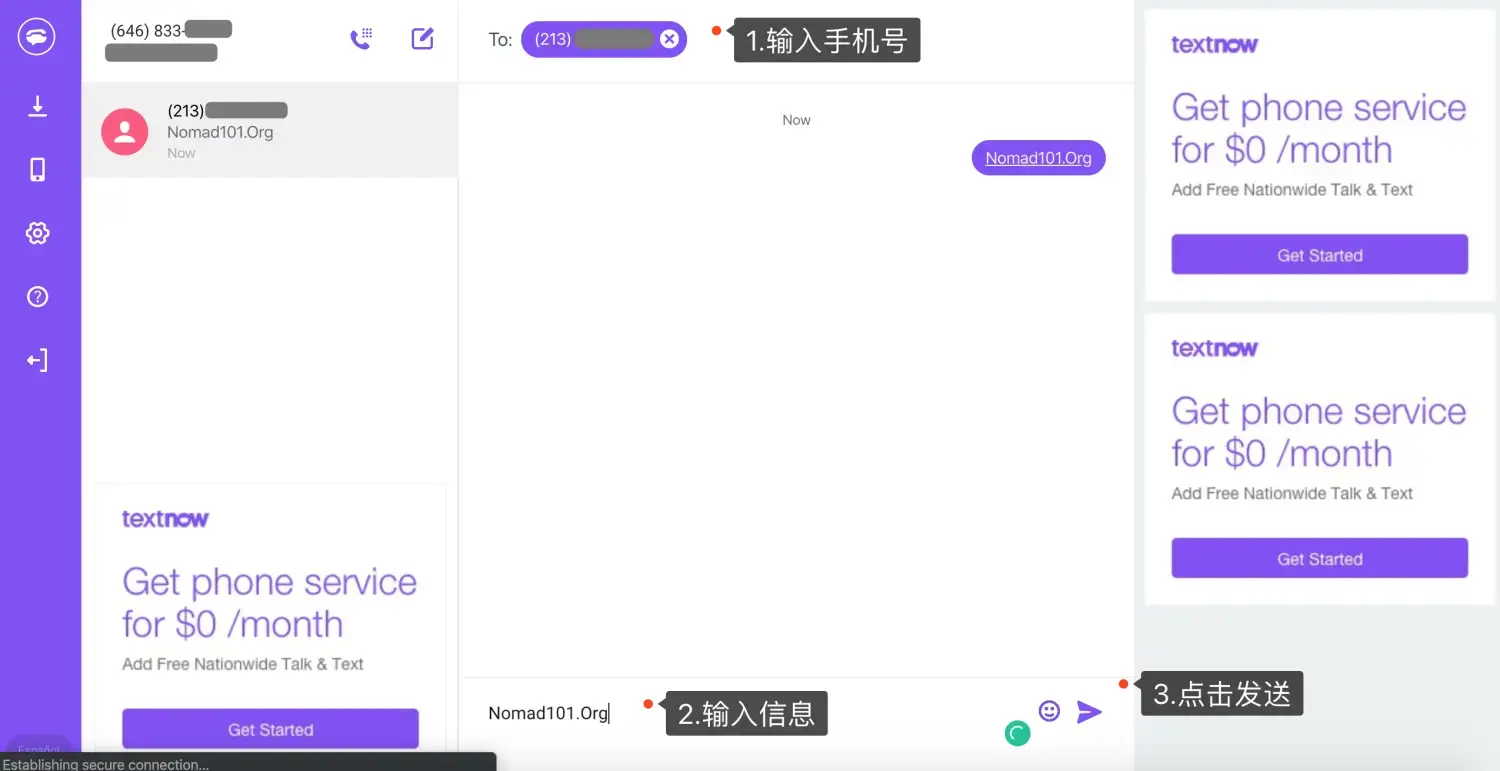This screenshot has height=771, width=1500.
Task: Open the mobile phone icon in sidebar
Action: (38, 169)
